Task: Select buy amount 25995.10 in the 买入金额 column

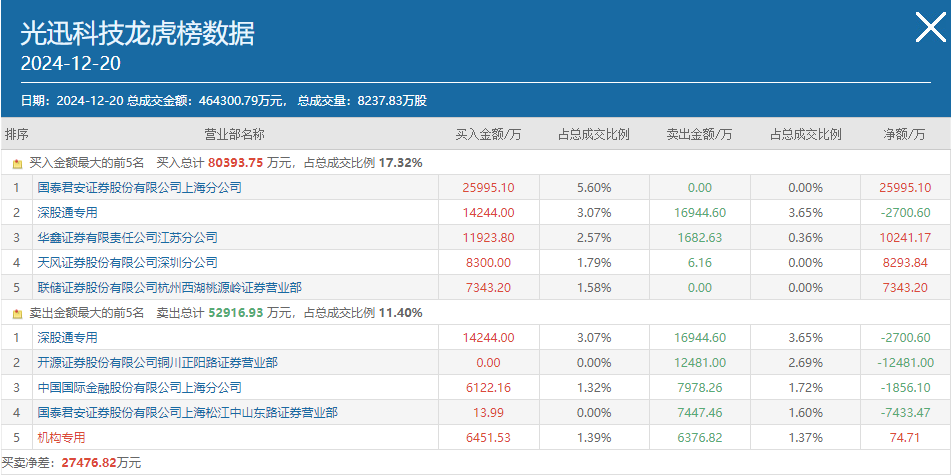Action: (488, 188)
